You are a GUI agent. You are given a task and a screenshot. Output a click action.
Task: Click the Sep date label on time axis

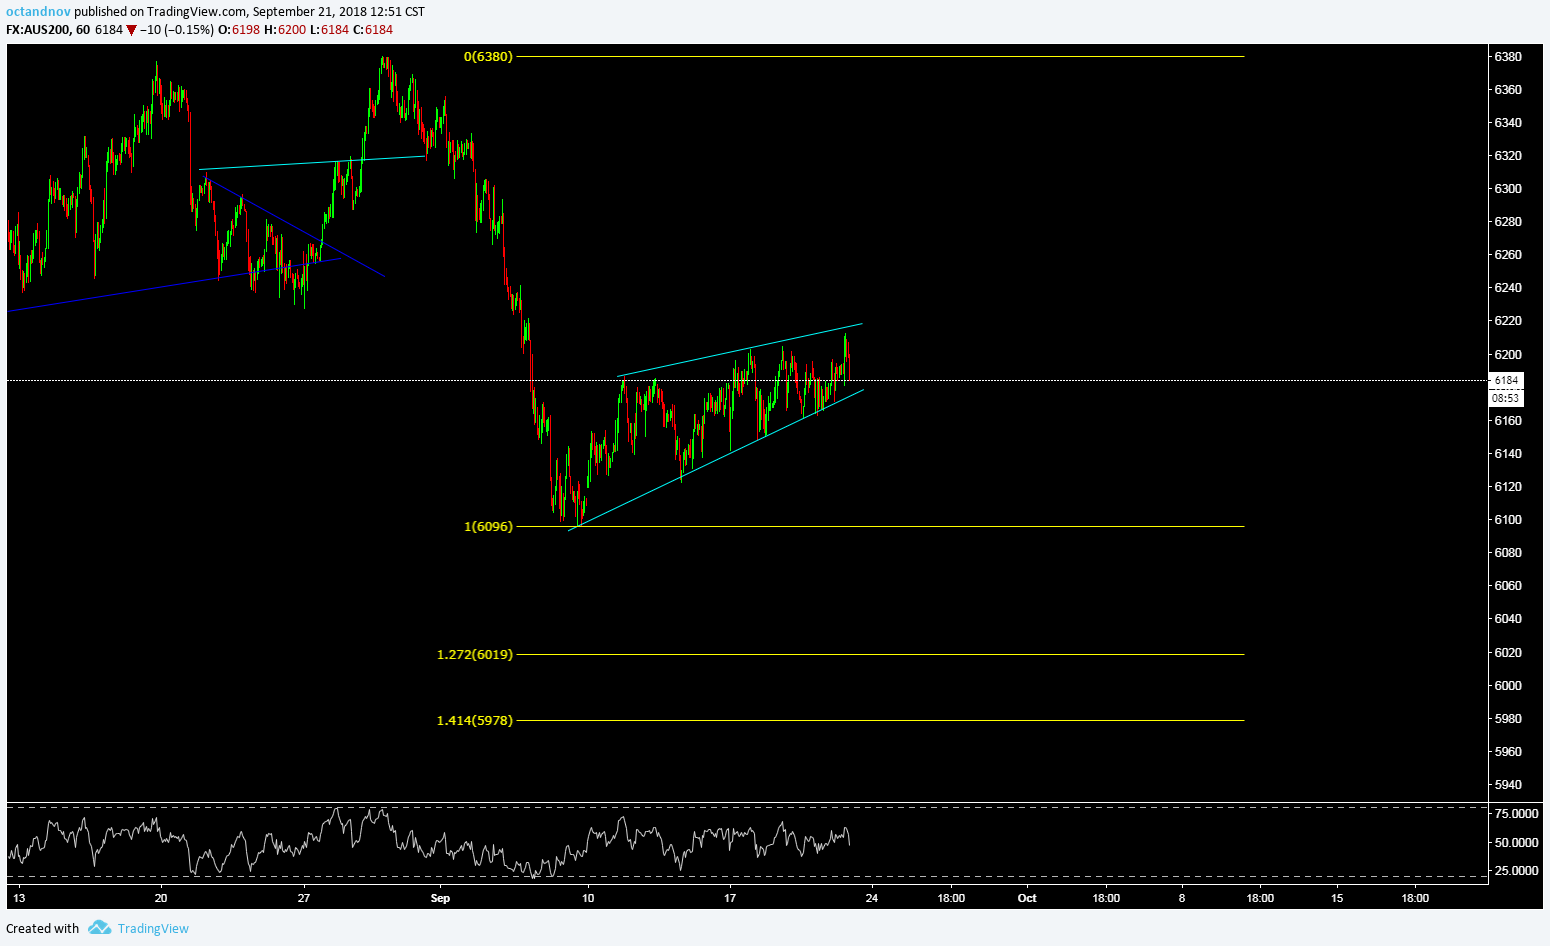(440, 898)
